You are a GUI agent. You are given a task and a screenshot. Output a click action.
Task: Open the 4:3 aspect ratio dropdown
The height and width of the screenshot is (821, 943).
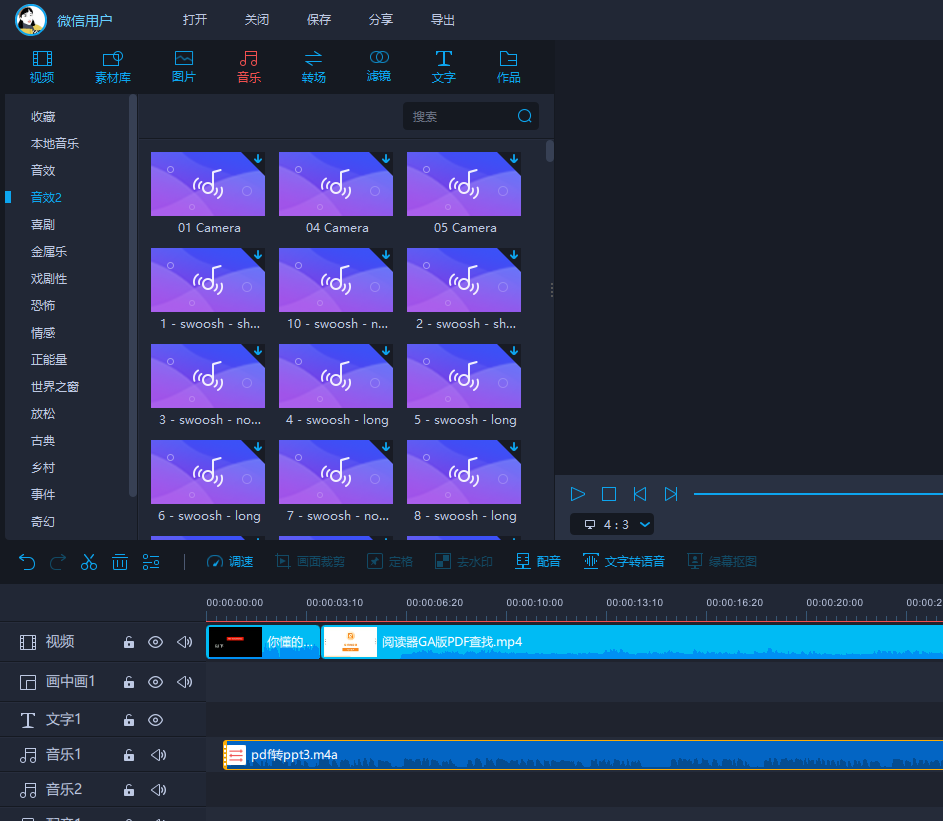[612, 524]
